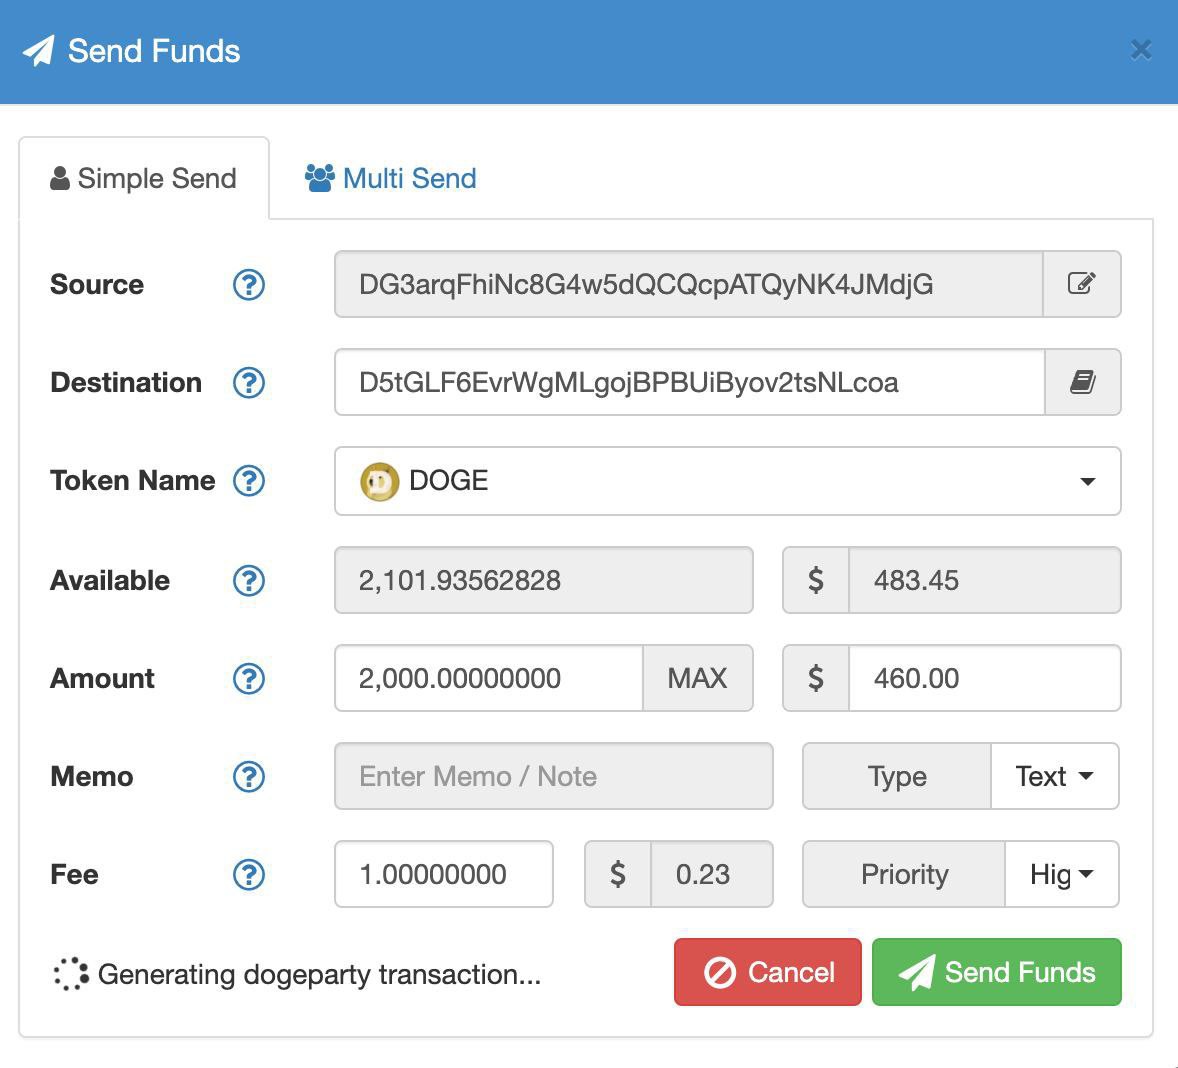Screen dimensions: 1178x1068
Task: Switch to the Simple Send tab
Action: (143, 179)
